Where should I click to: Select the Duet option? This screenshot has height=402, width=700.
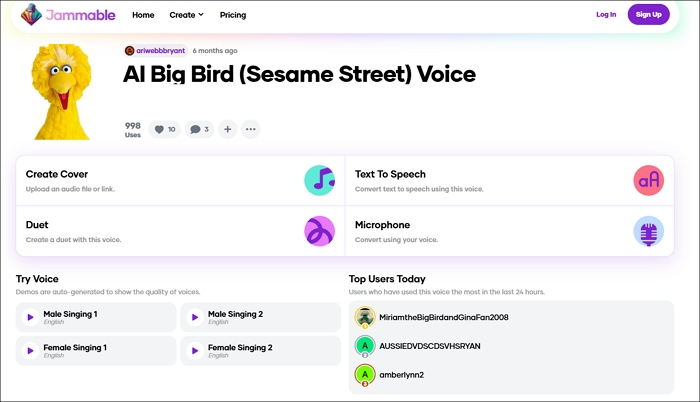(x=180, y=231)
